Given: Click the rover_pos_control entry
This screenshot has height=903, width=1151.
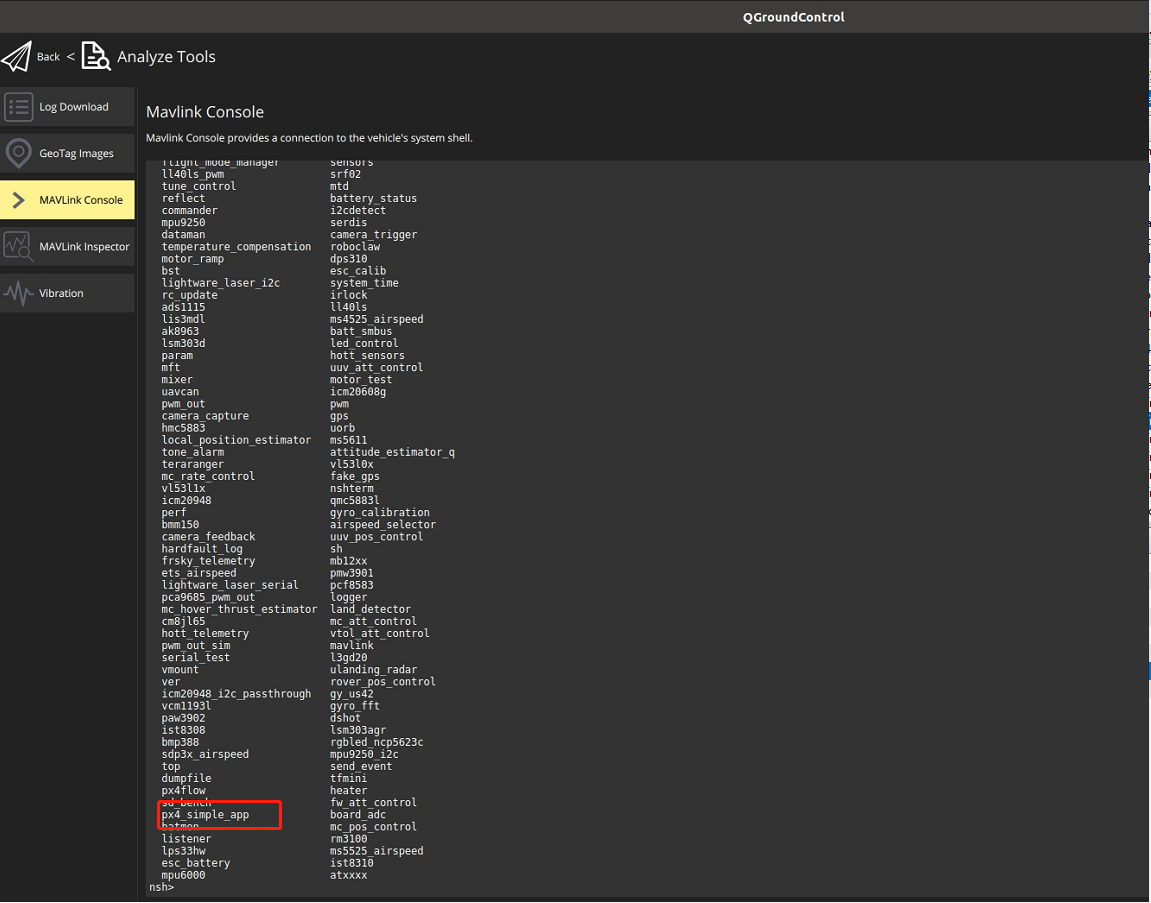Looking at the screenshot, I should [383, 682].
